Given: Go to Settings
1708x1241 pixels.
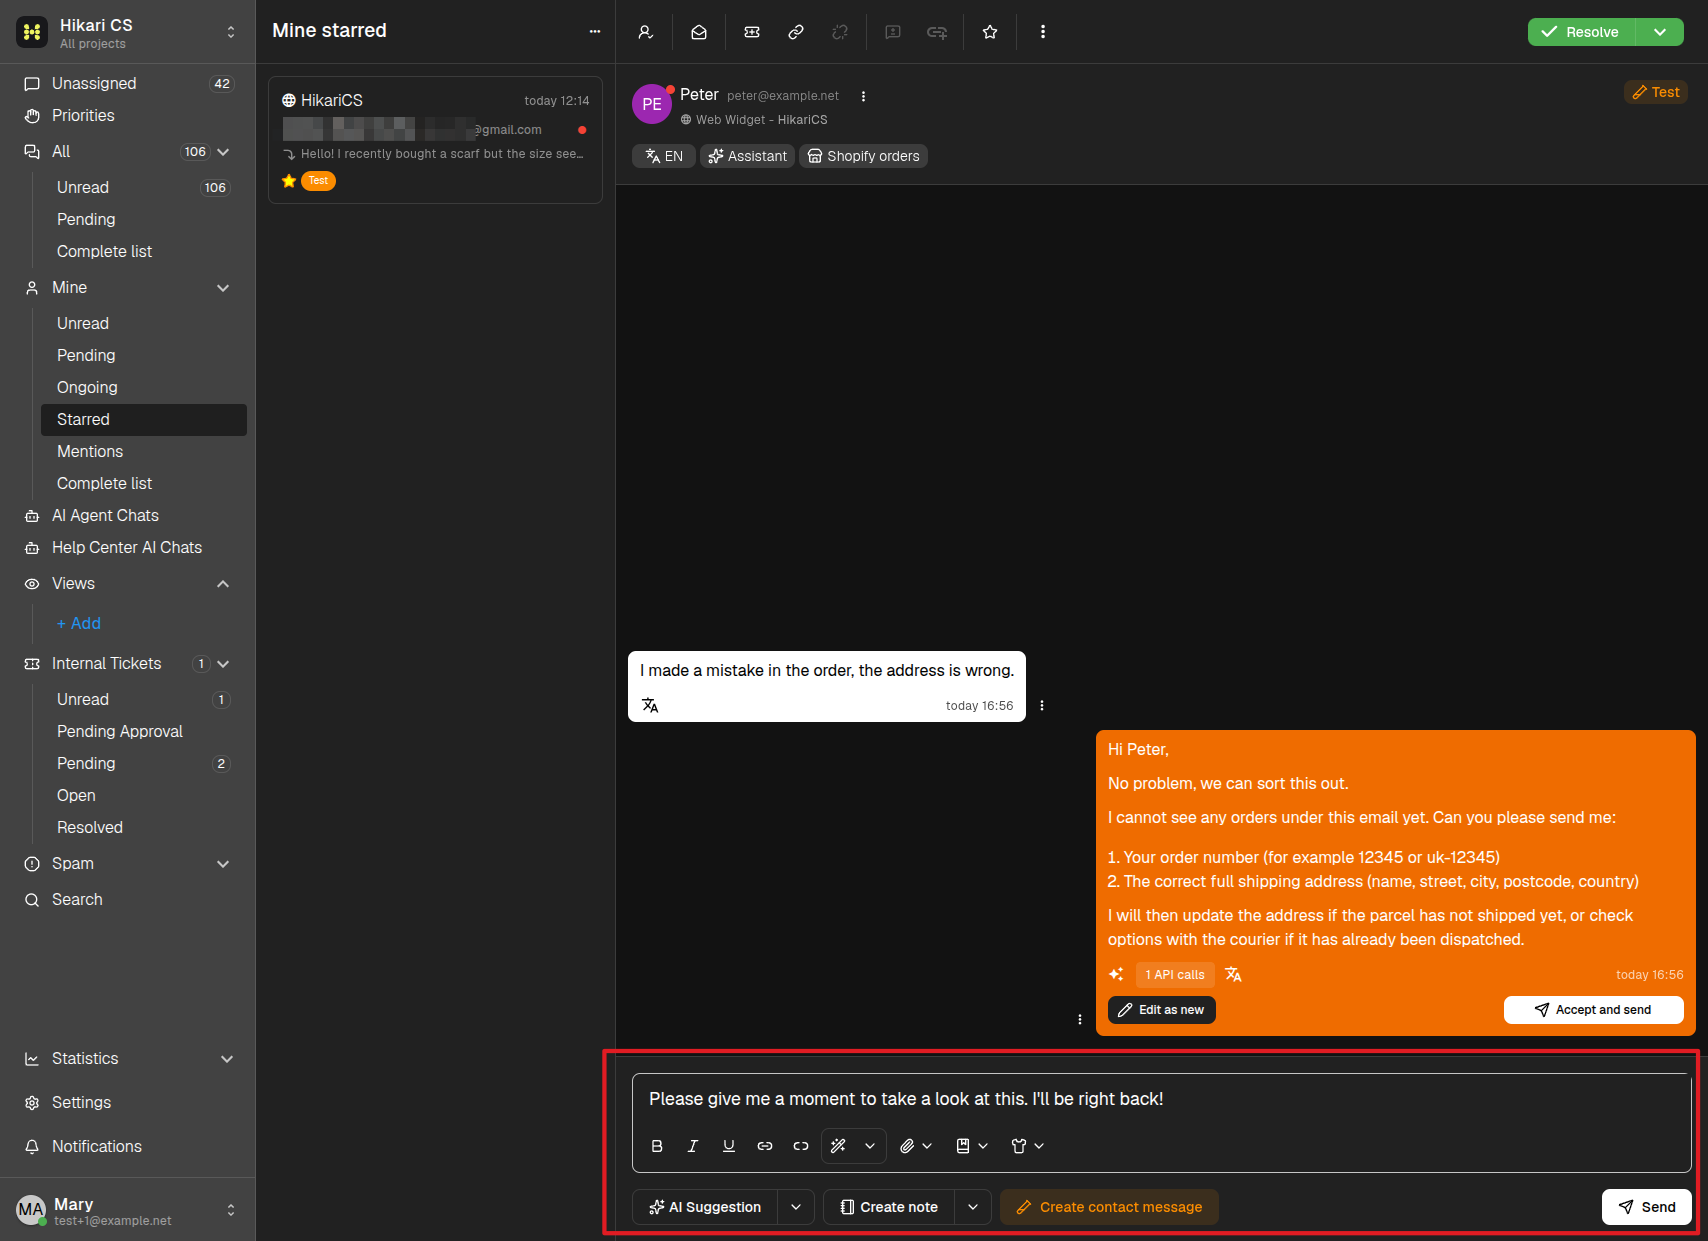Looking at the screenshot, I should pyautogui.click(x=127, y=1103).
